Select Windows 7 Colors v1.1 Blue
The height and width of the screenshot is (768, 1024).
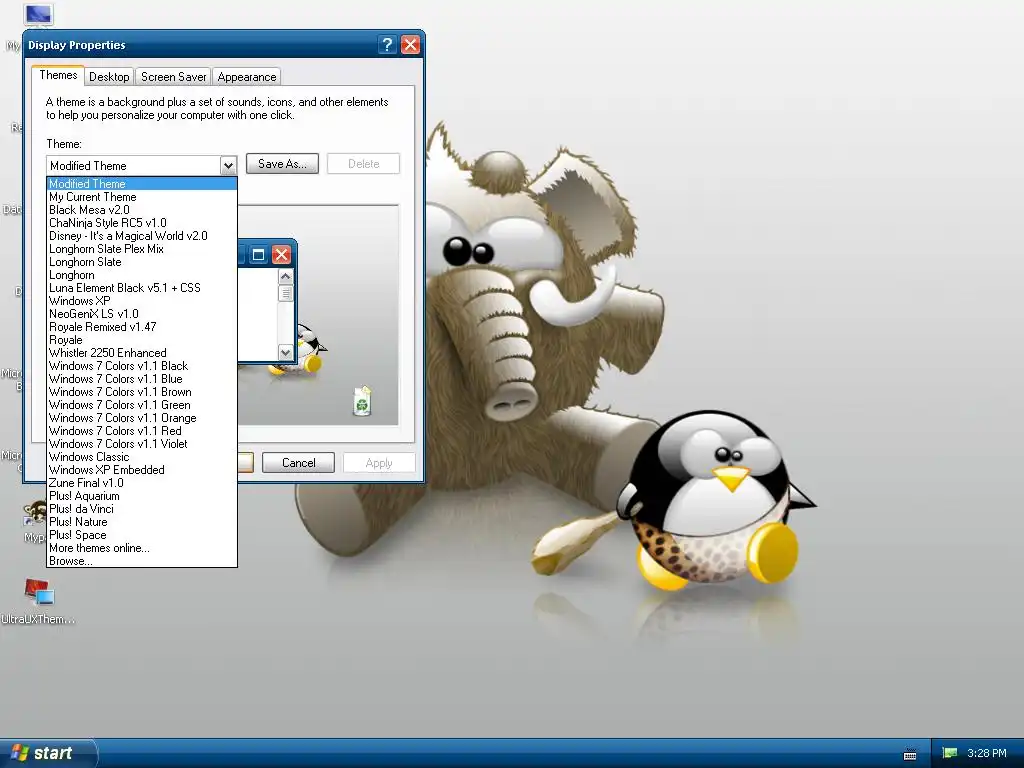(142, 379)
